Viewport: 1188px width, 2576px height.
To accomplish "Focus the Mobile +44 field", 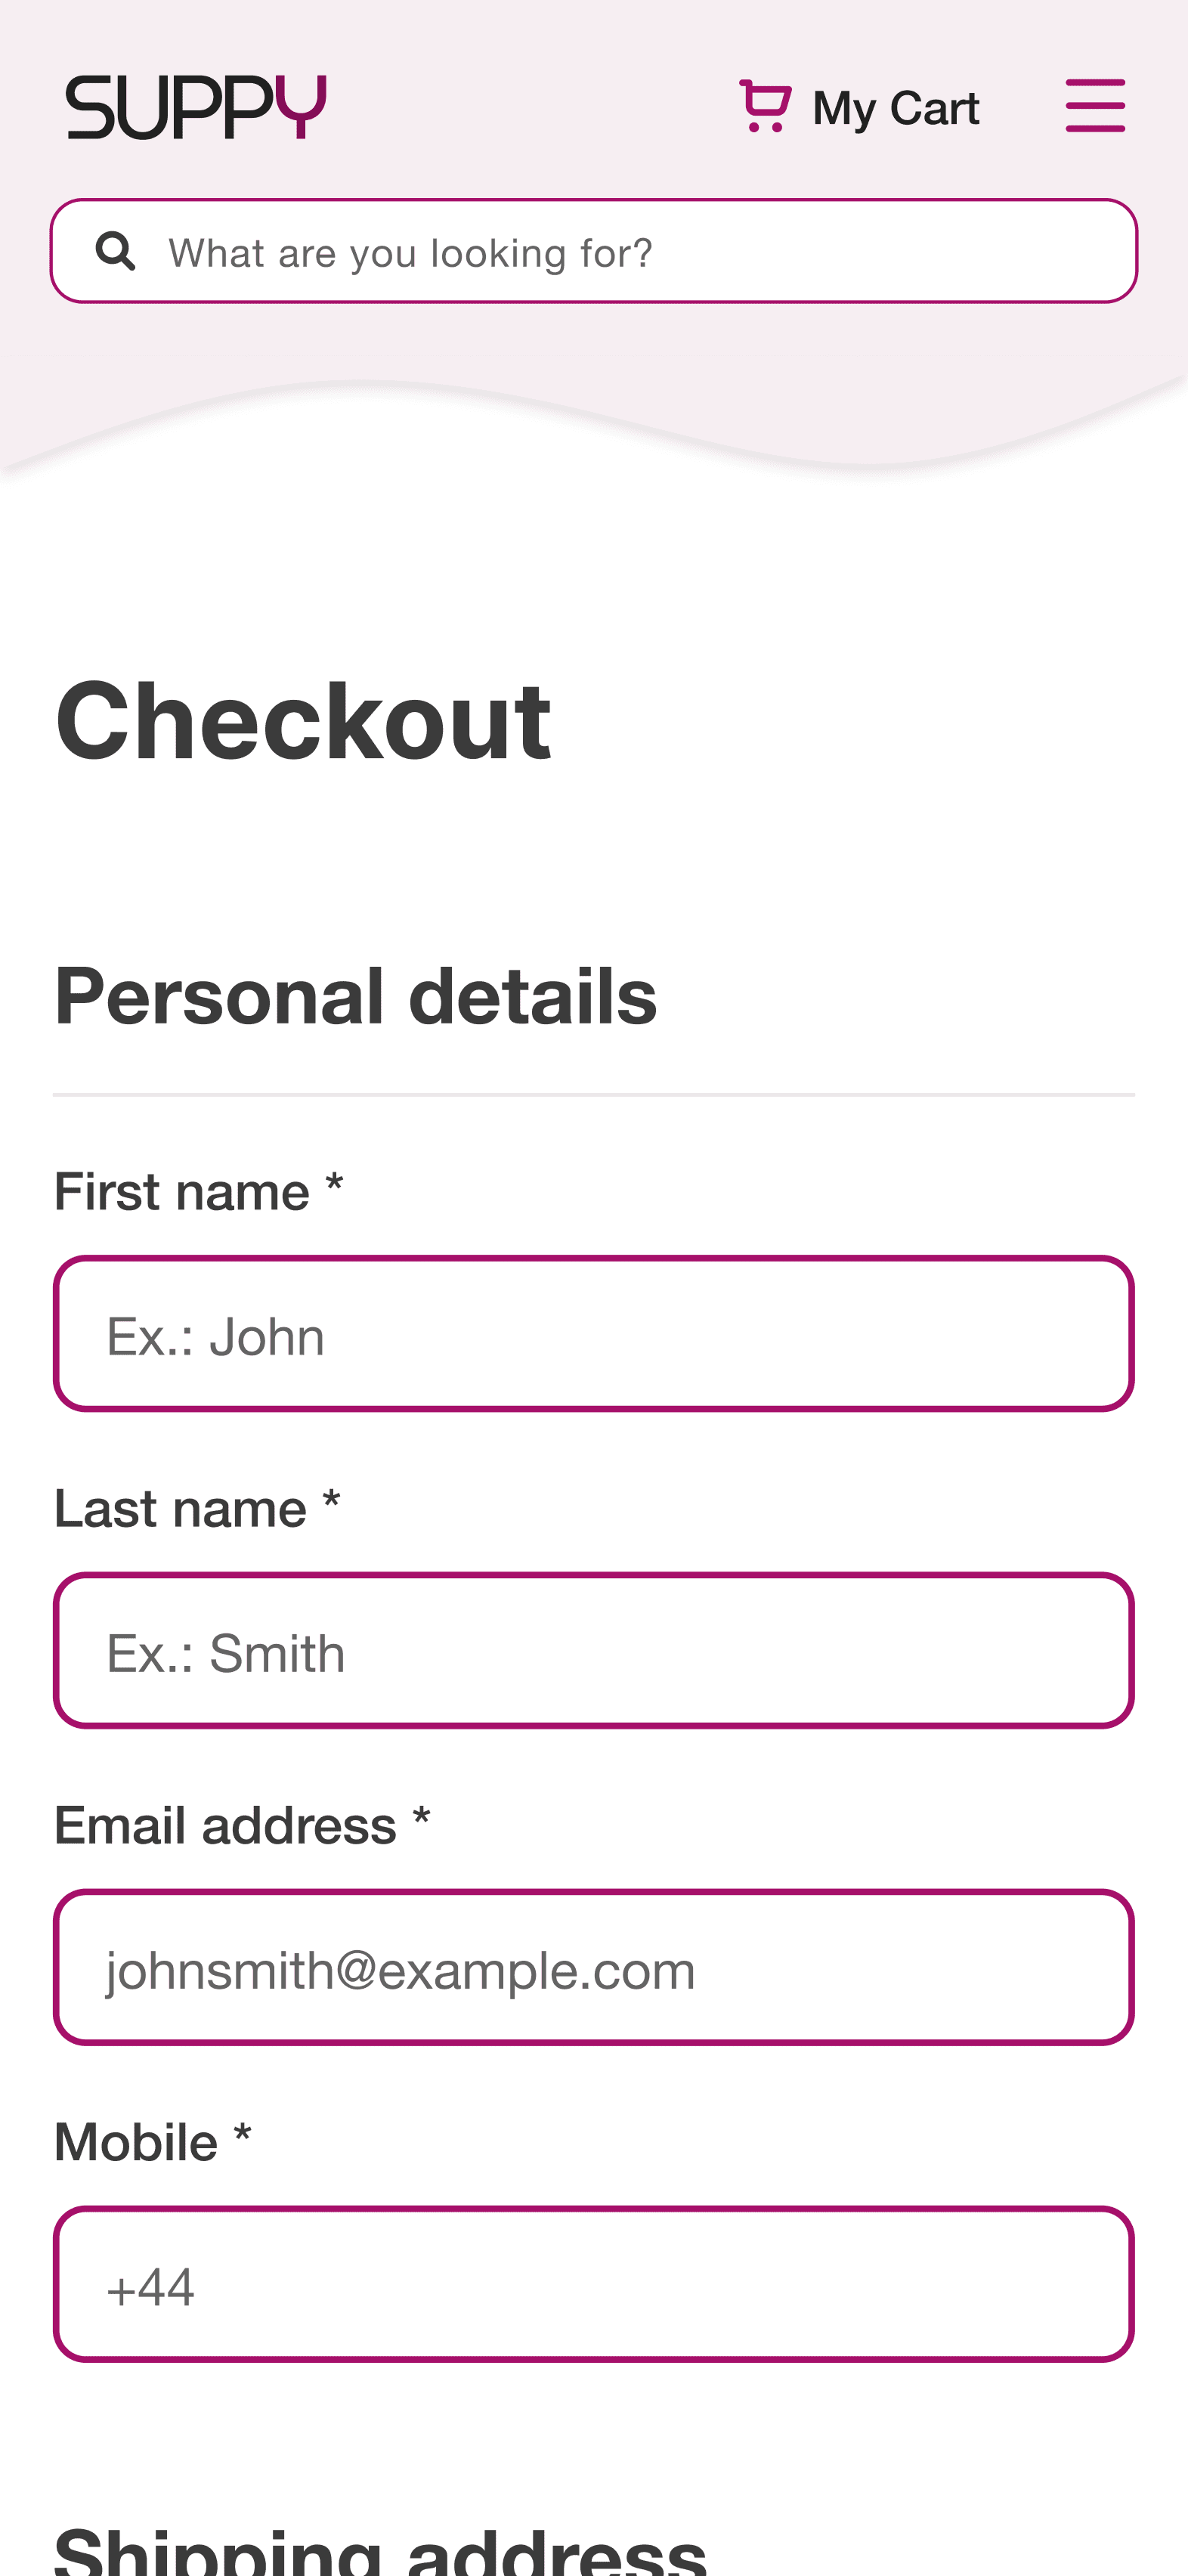I will [x=594, y=2285].
